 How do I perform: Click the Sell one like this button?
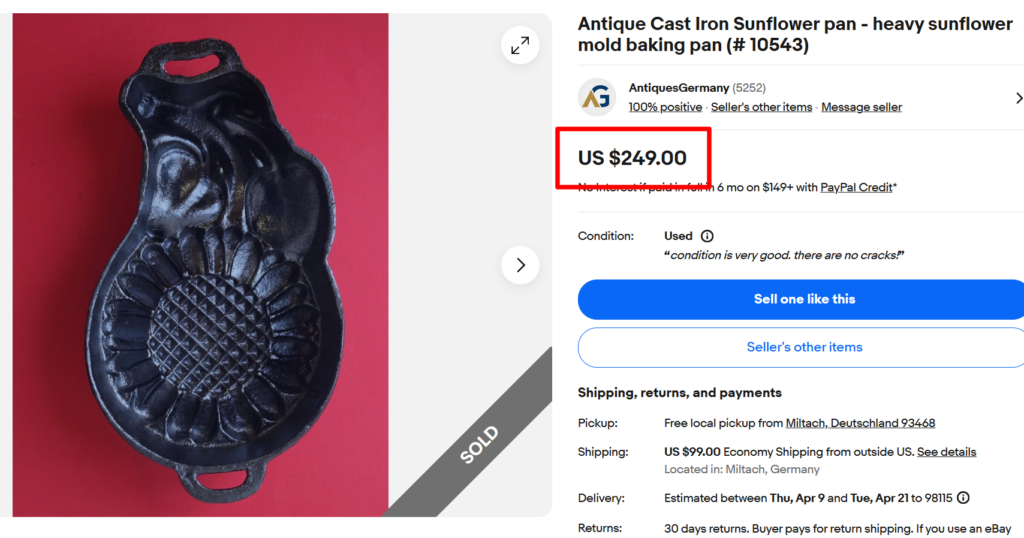point(803,299)
